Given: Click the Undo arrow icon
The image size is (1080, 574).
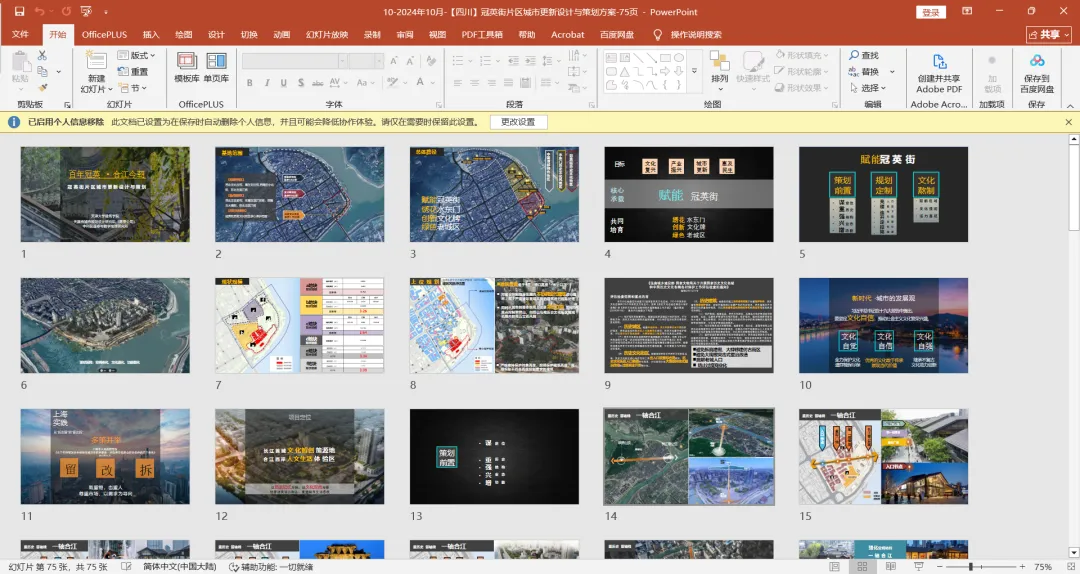Looking at the screenshot, I should (x=40, y=12).
